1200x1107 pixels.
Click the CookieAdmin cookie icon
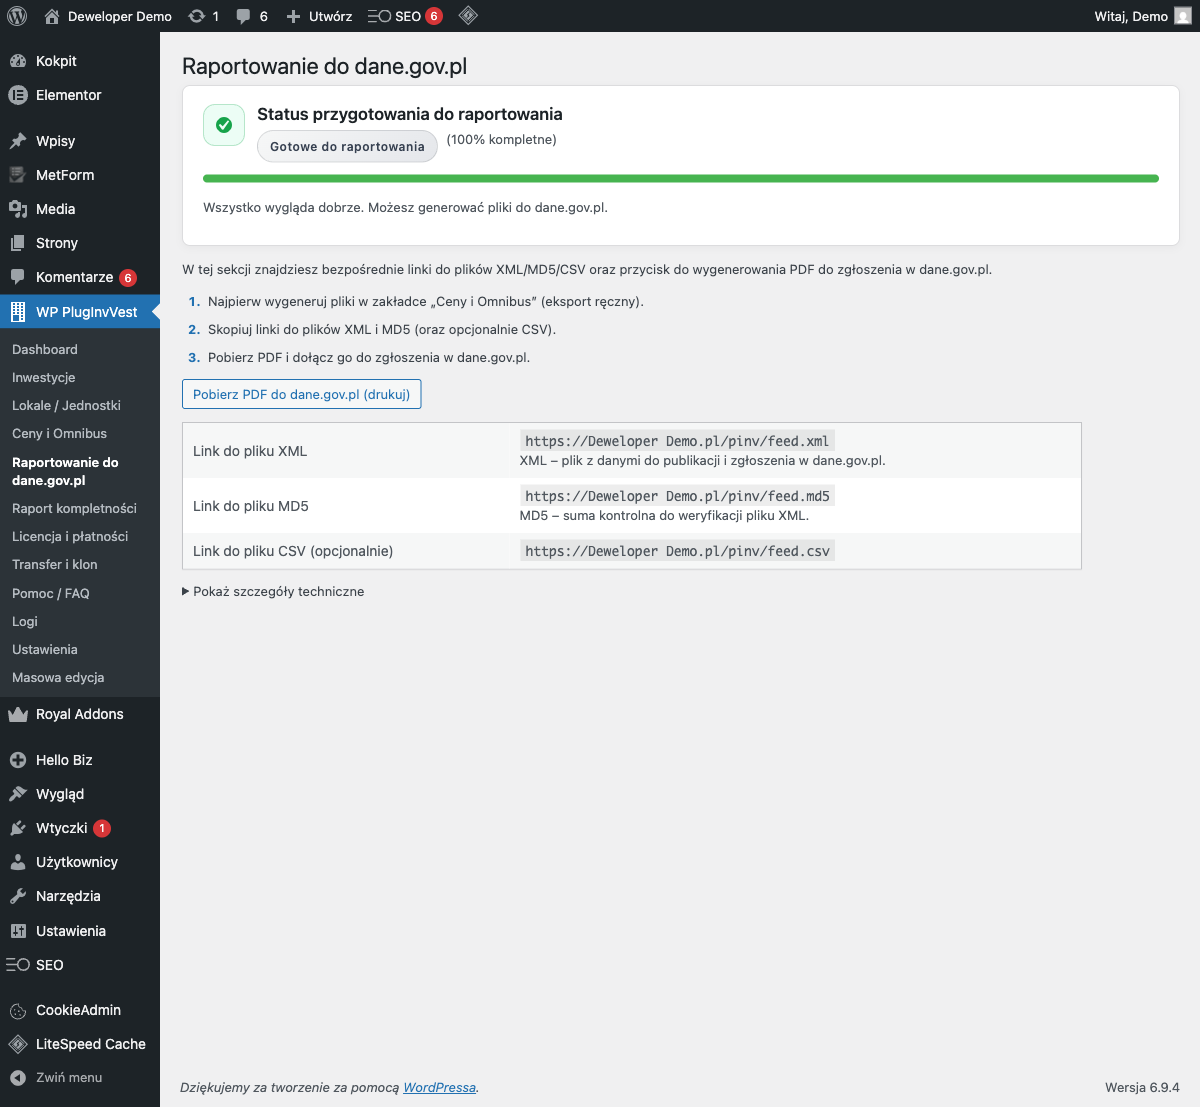pyautogui.click(x=17, y=1010)
